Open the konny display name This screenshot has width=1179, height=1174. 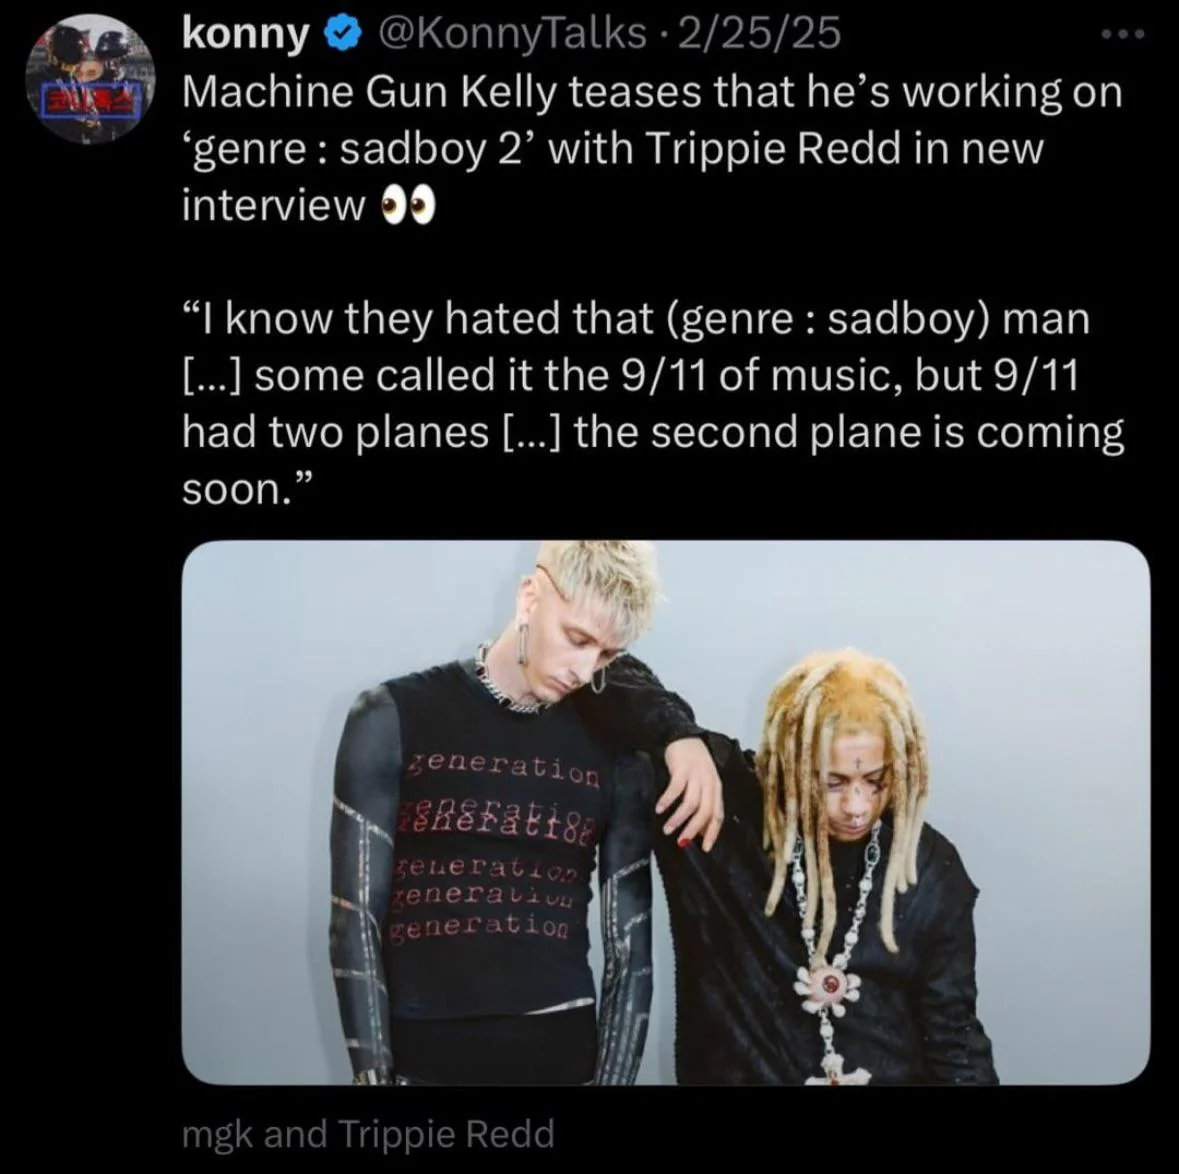(245, 35)
